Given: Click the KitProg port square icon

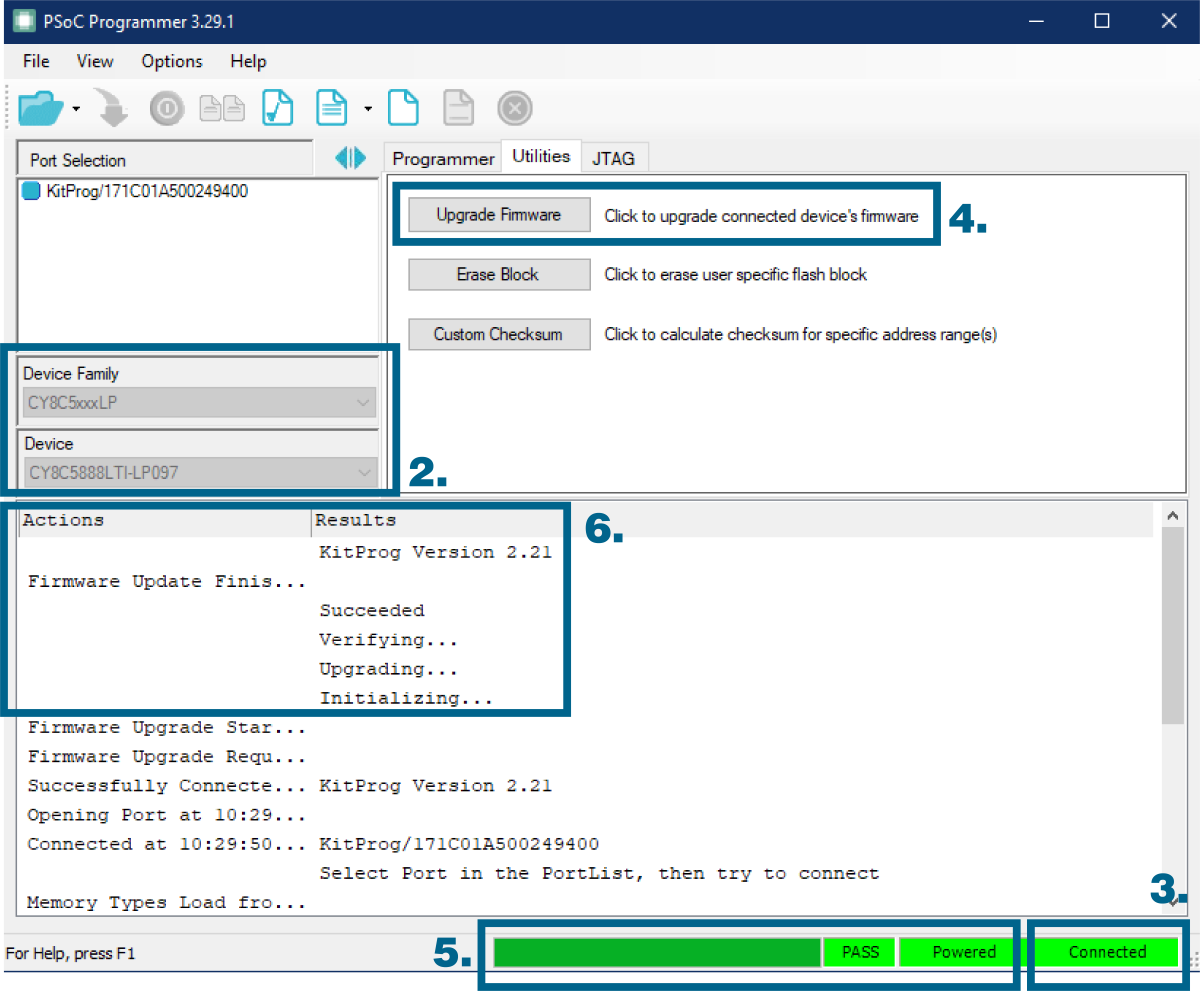Looking at the screenshot, I should (x=31, y=191).
